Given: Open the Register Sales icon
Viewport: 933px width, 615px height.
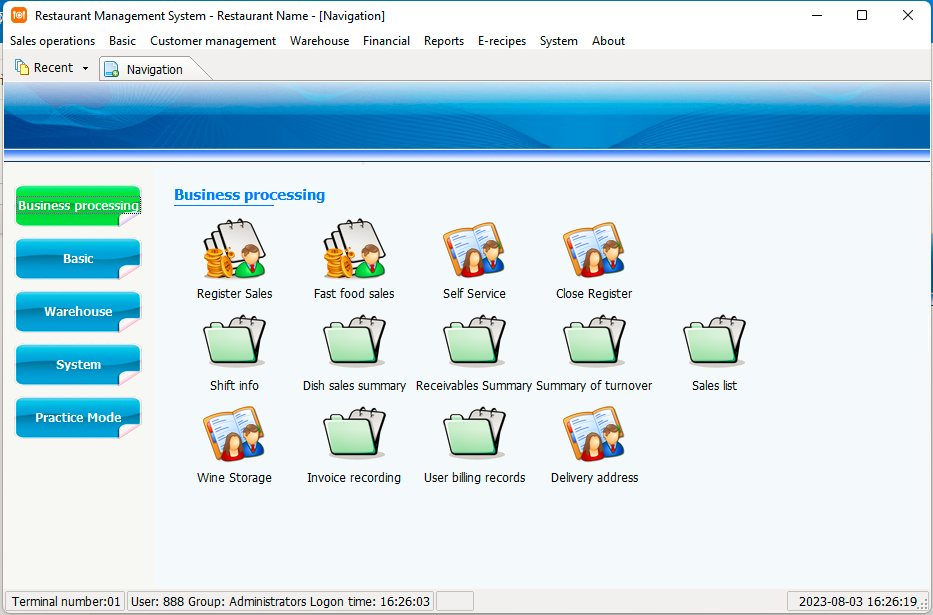Looking at the screenshot, I should (234, 249).
